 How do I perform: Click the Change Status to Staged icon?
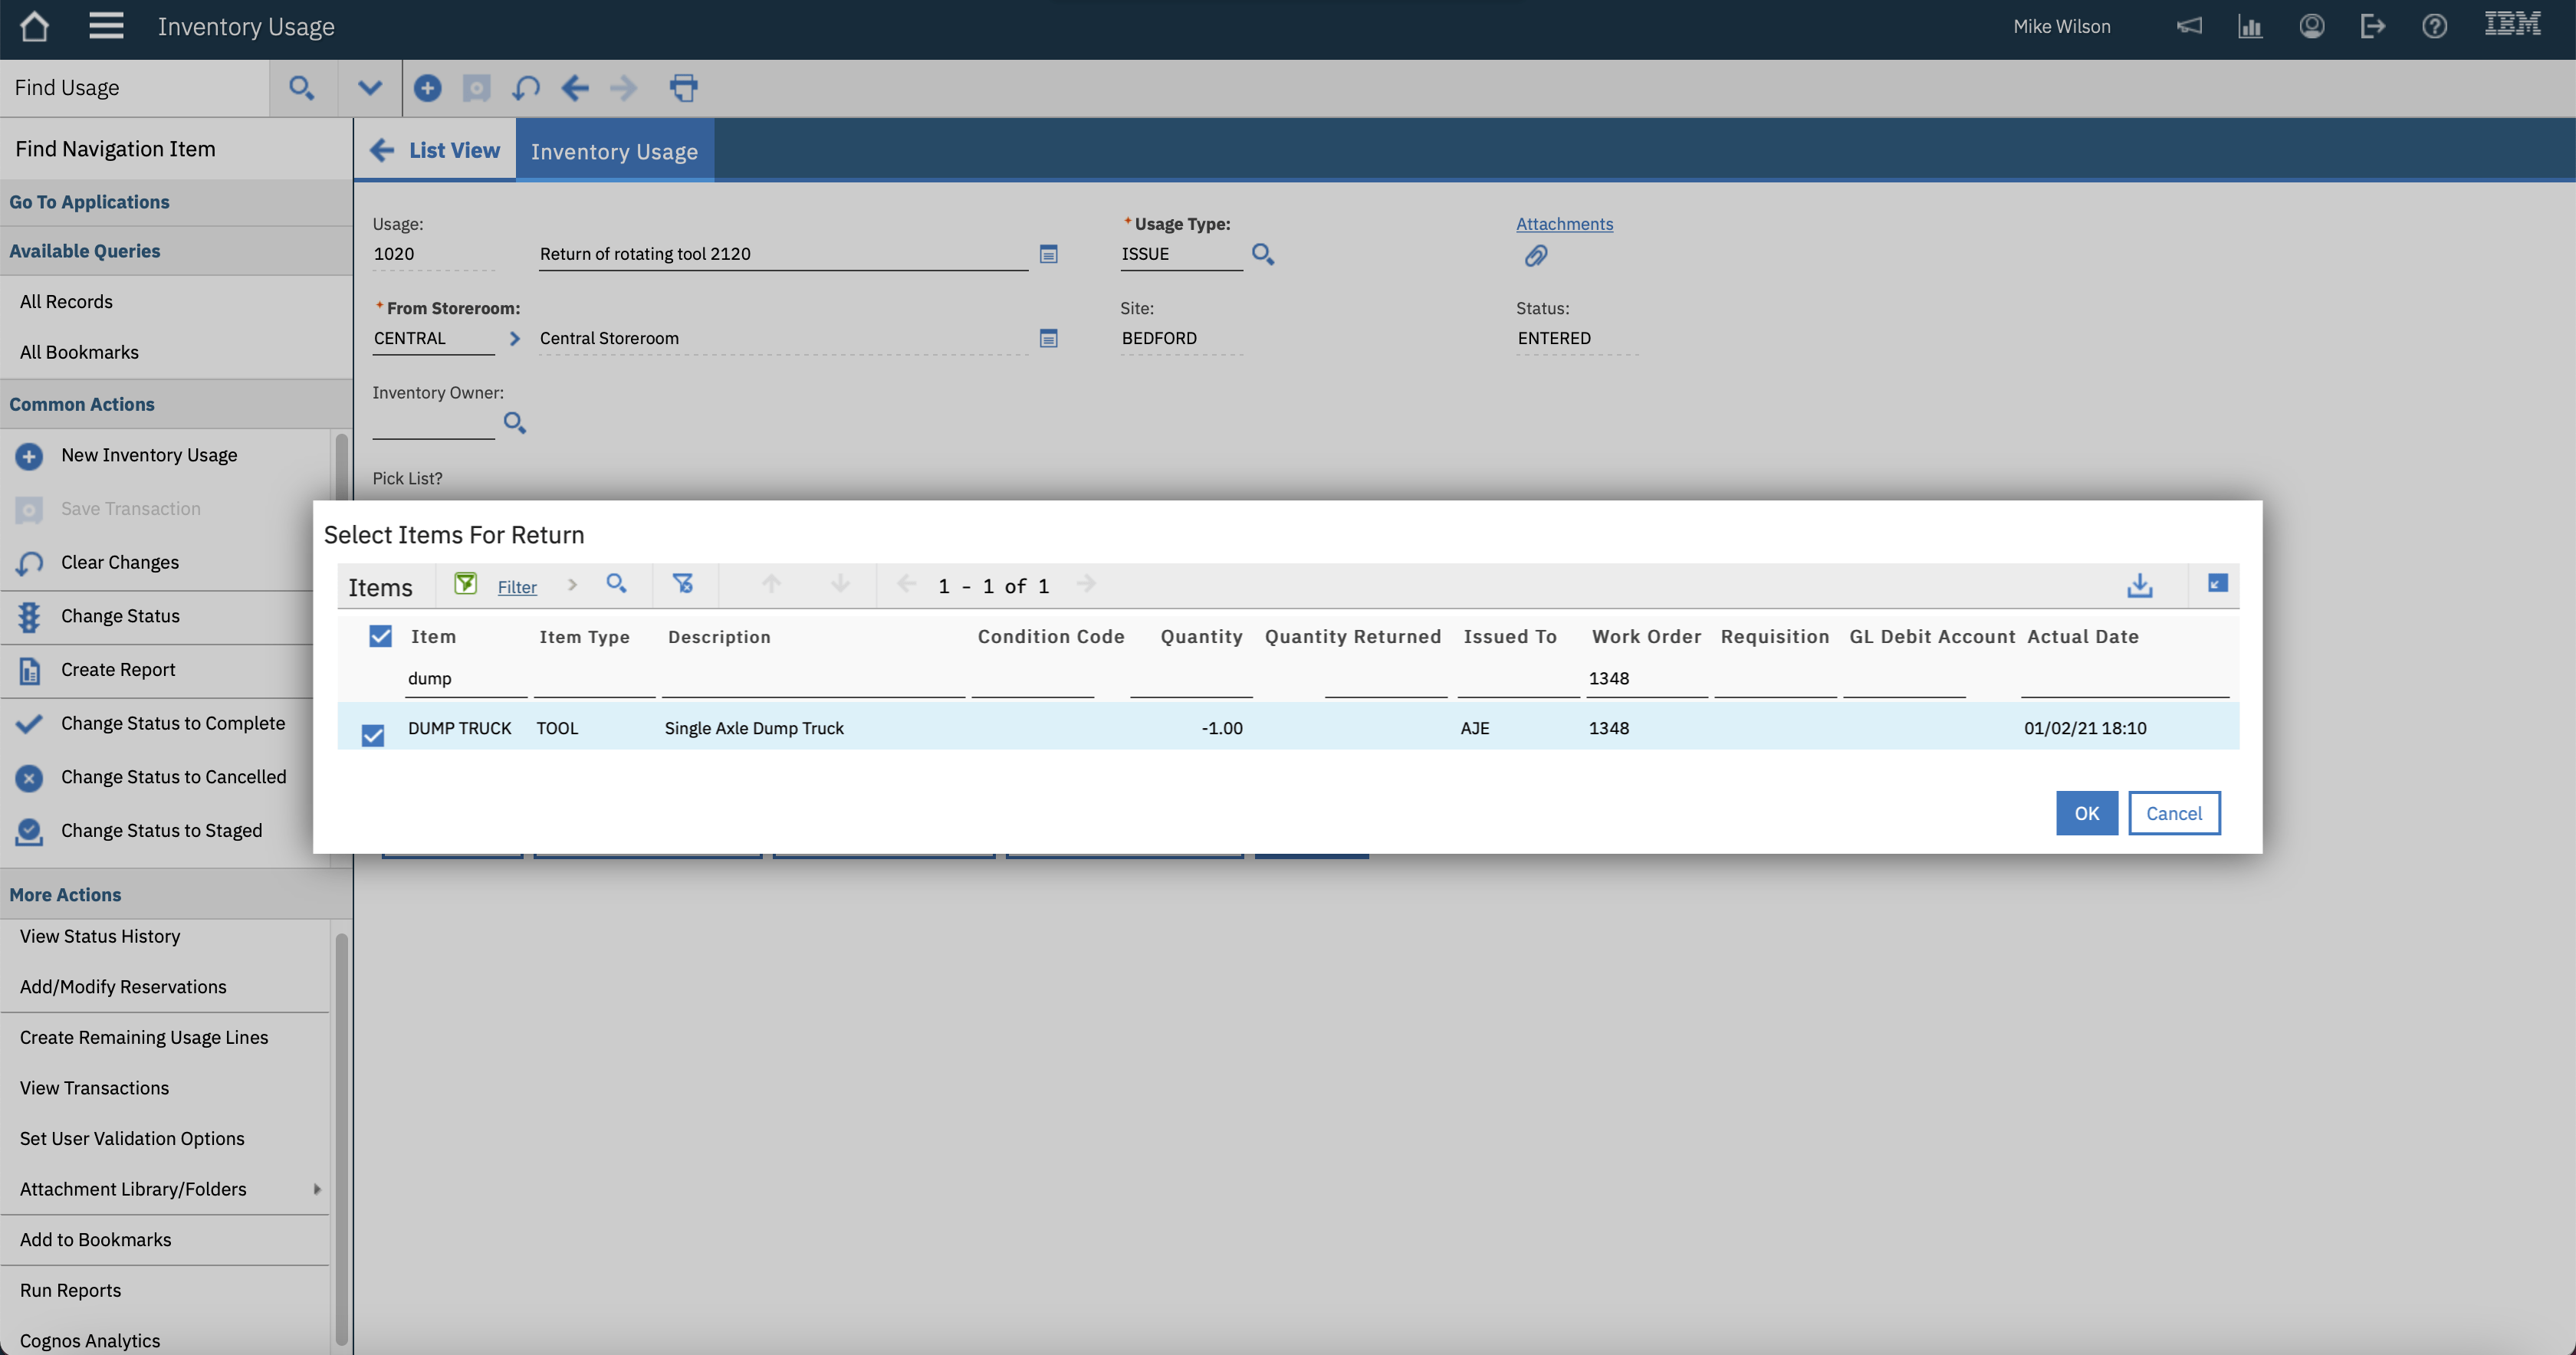coord(28,832)
